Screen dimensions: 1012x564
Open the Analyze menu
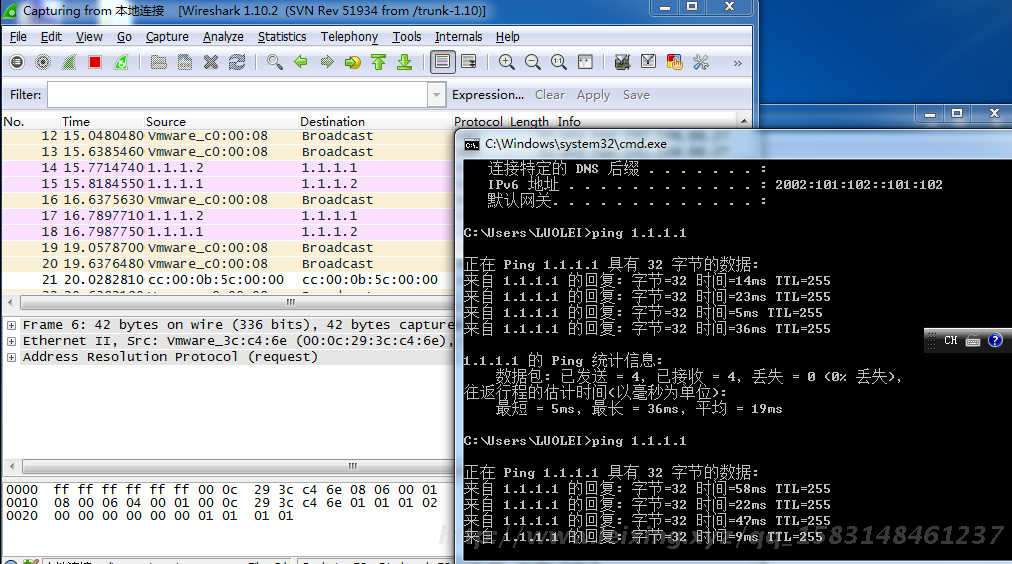coord(223,37)
